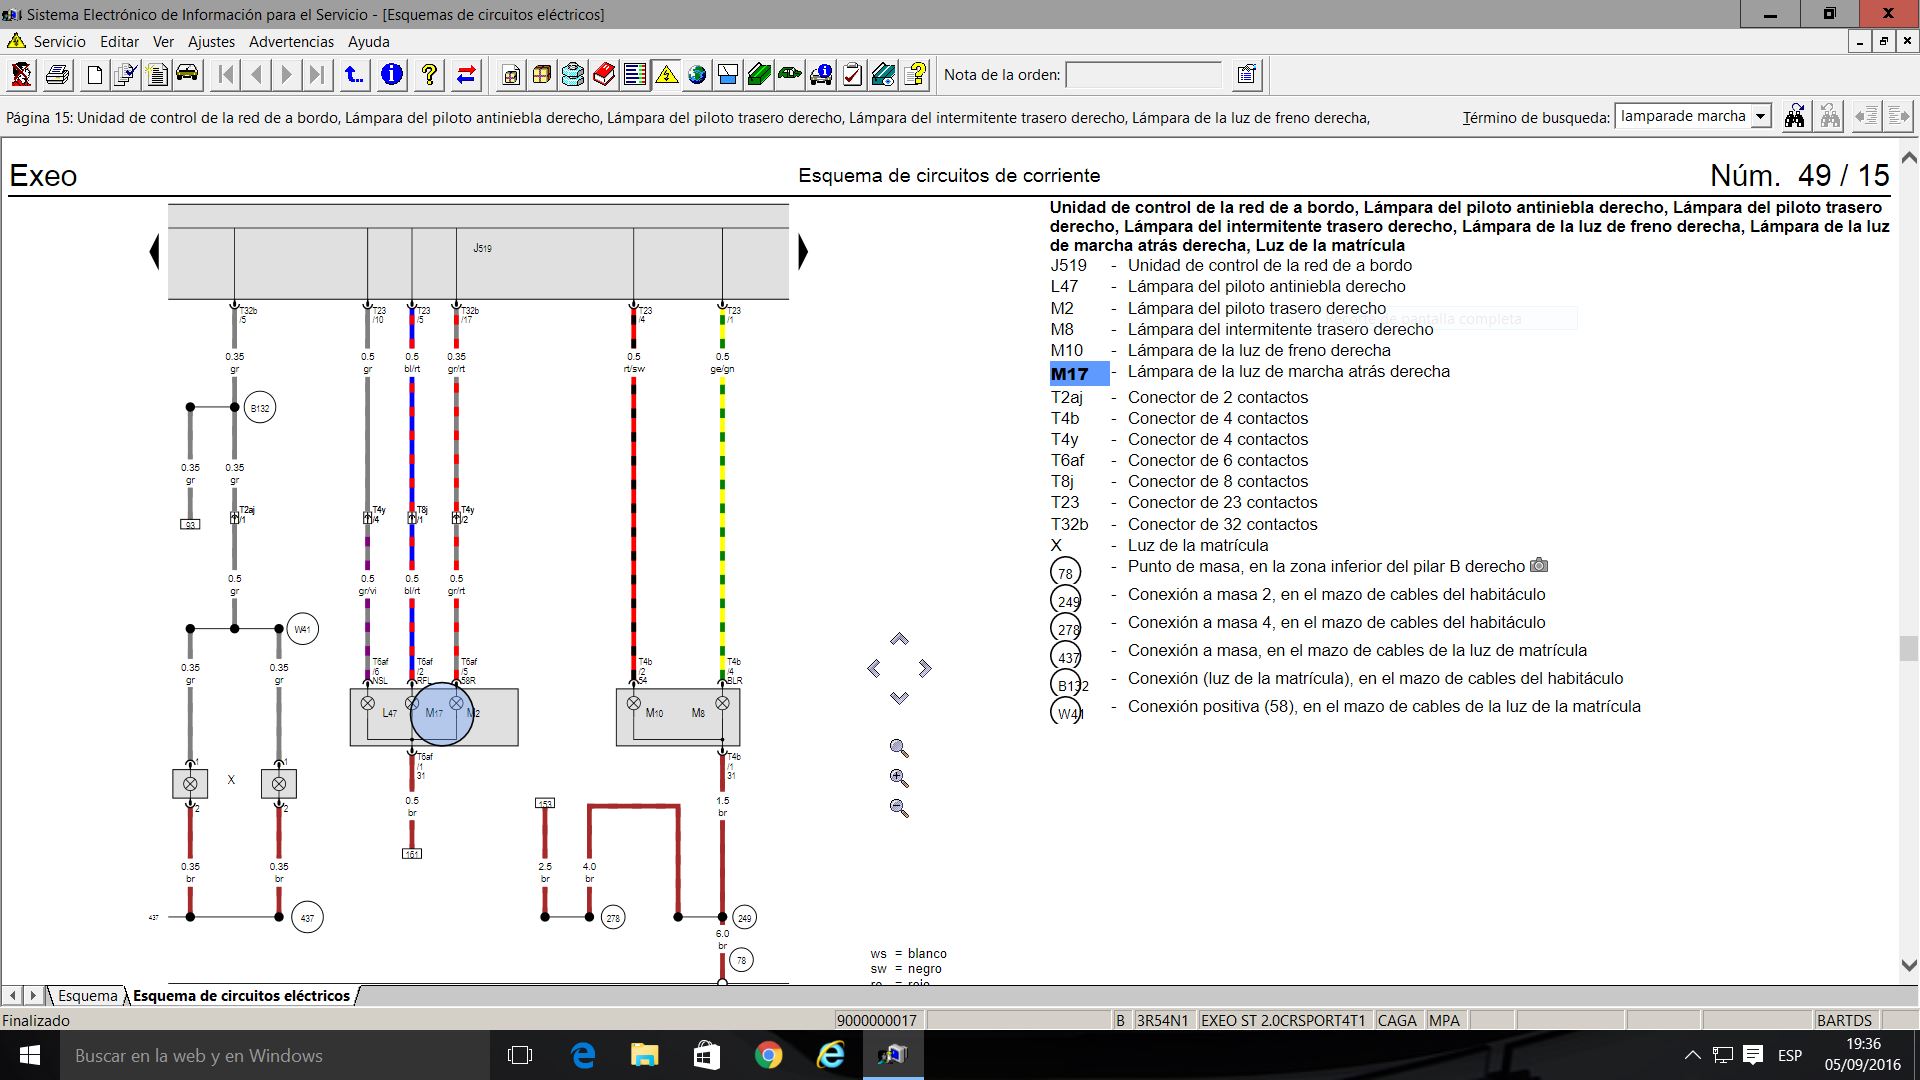
Task: Select the Esquema de circuitos eléctricos tab
Action: (241, 996)
